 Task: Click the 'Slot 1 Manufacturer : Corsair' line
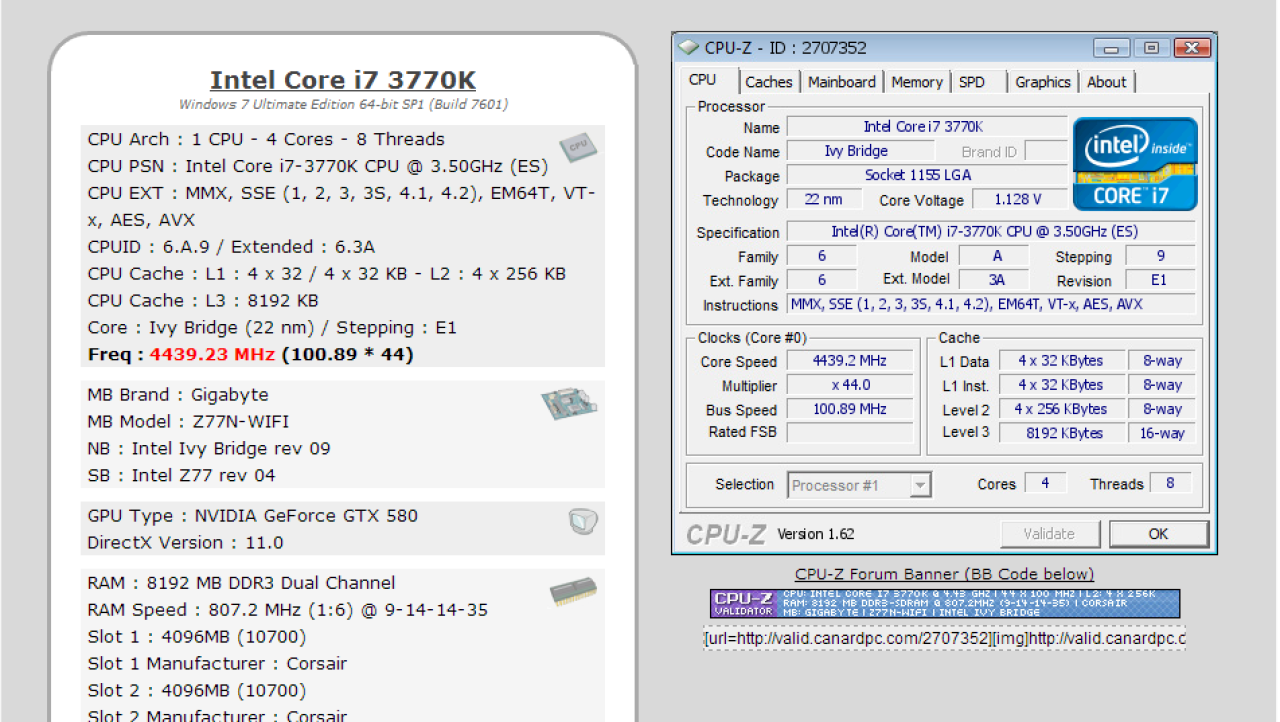(x=217, y=664)
